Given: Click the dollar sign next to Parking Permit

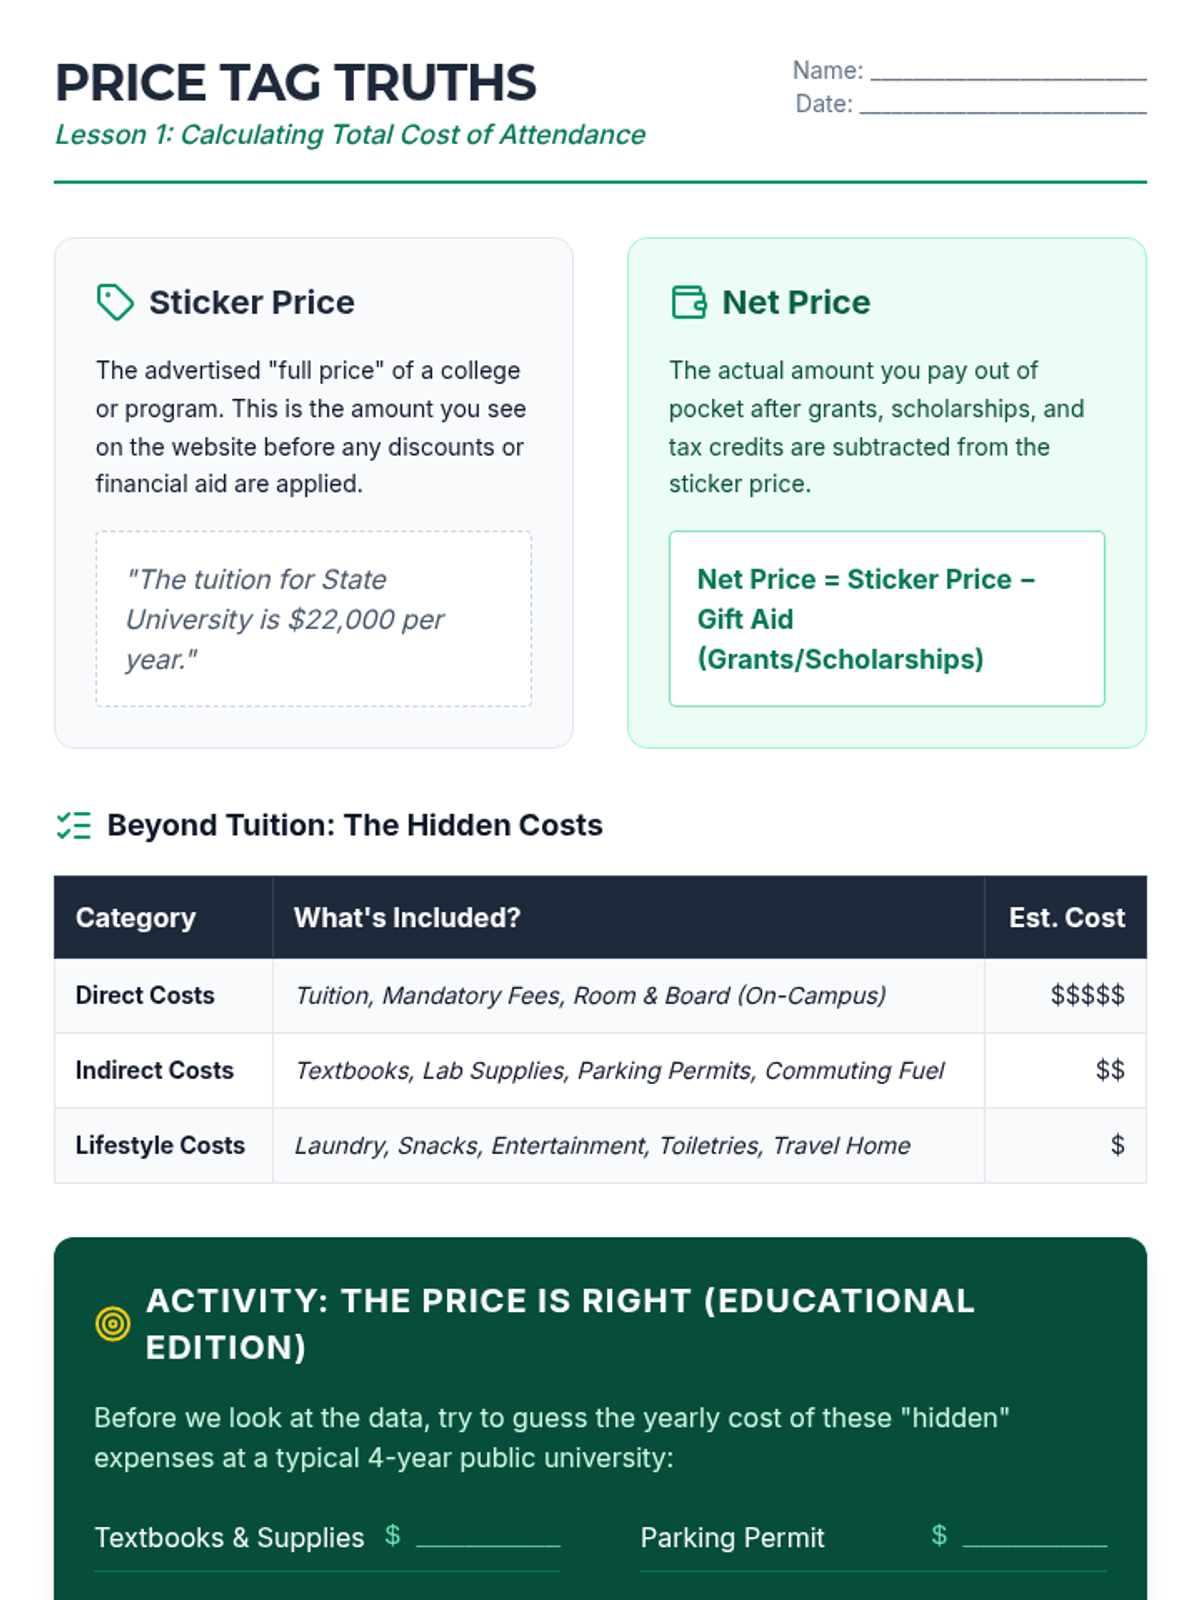Looking at the screenshot, I should coord(939,1535).
